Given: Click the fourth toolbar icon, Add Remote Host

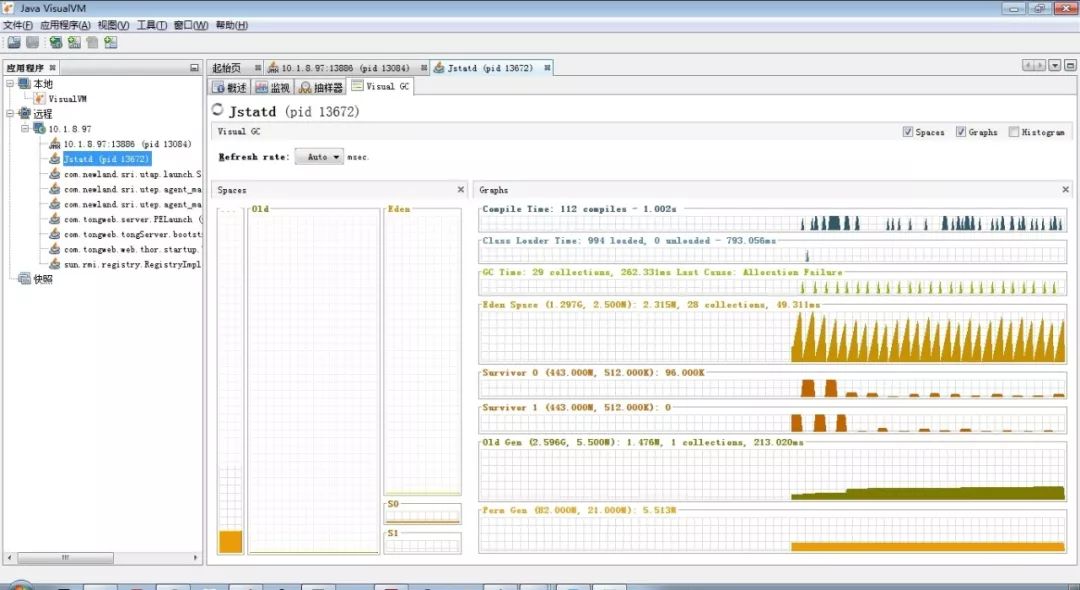Looking at the screenshot, I should (x=74, y=42).
